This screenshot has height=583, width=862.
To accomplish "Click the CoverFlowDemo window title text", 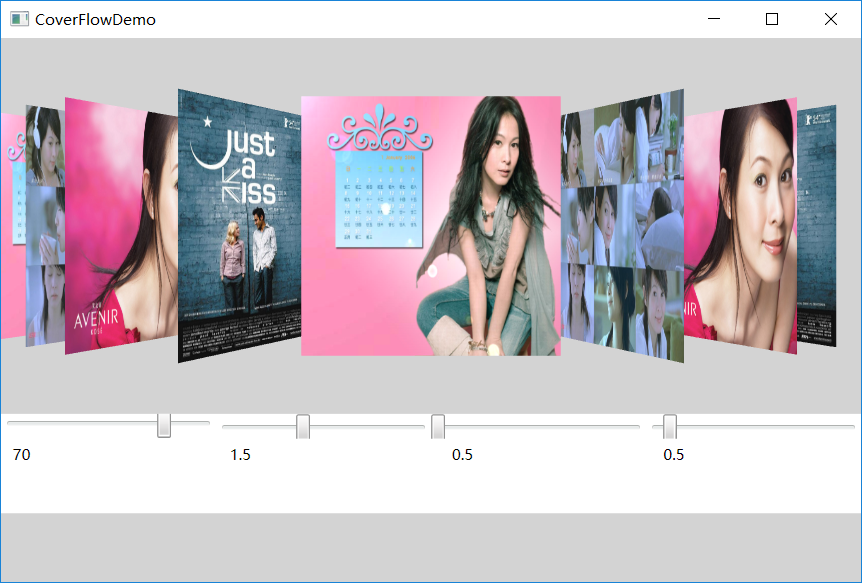I will coord(95,20).
